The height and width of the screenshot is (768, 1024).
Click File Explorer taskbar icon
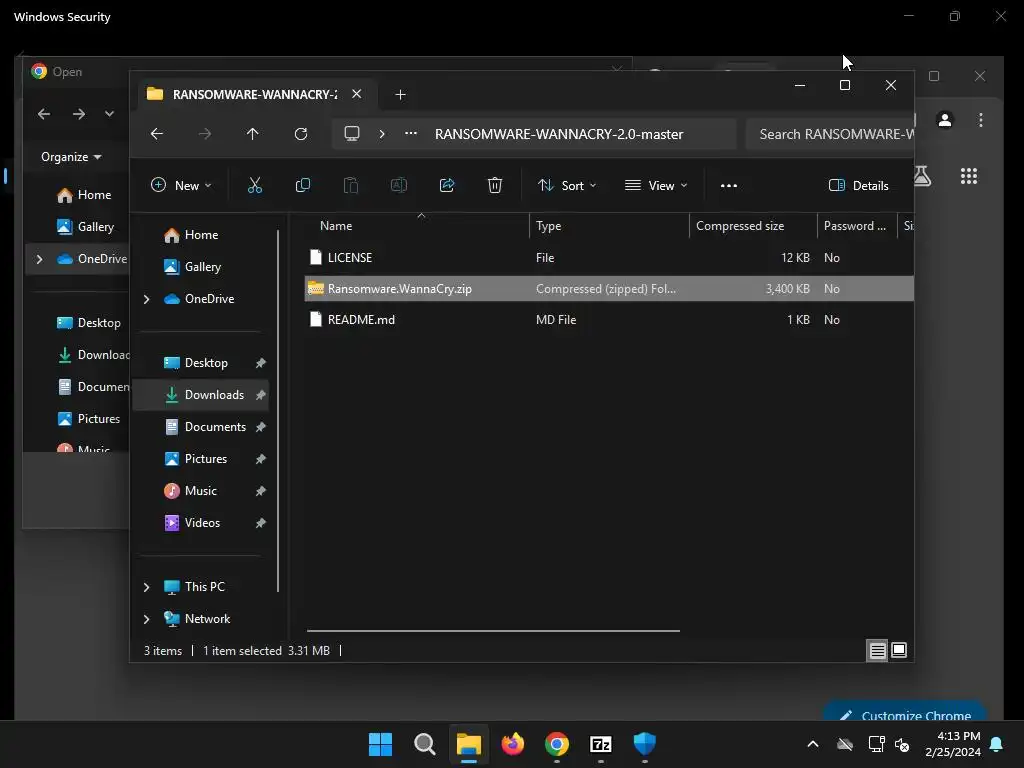pos(468,744)
